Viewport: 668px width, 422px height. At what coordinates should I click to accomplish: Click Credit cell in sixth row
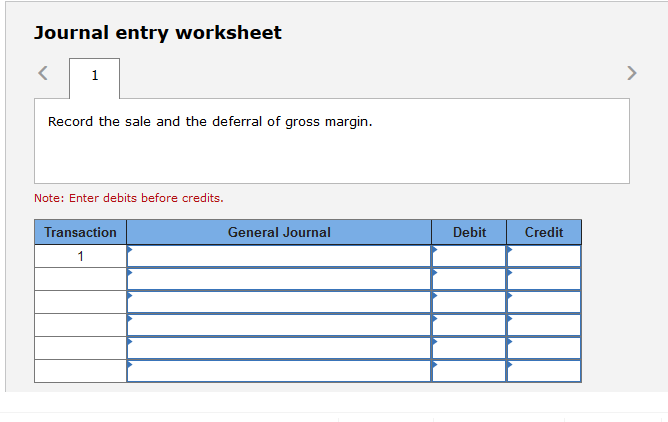pyautogui.click(x=544, y=371)
